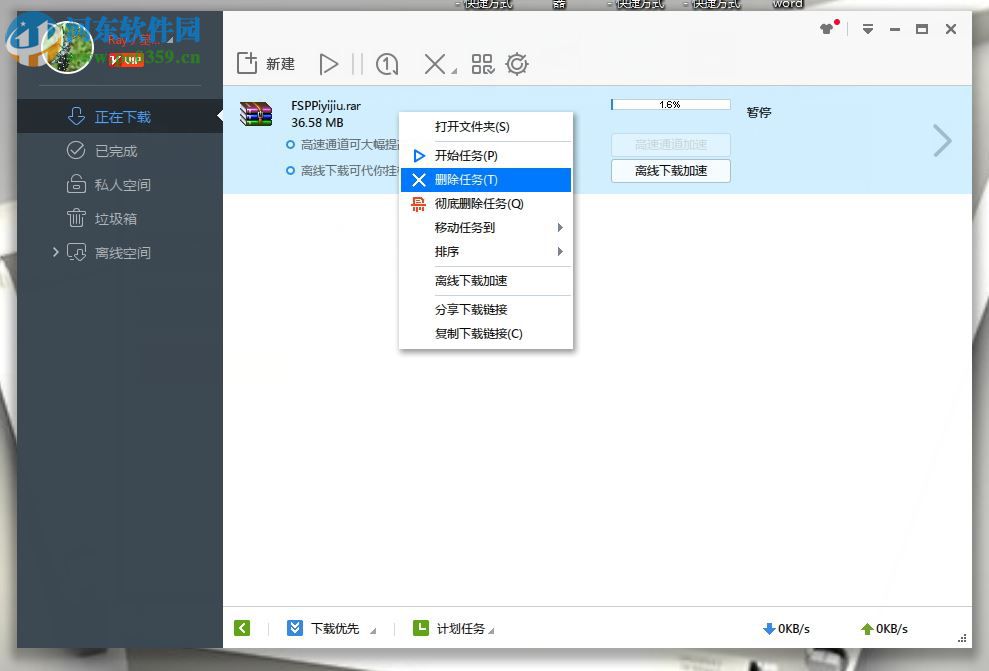Delete selected task using the X icon

click(434, 63)
